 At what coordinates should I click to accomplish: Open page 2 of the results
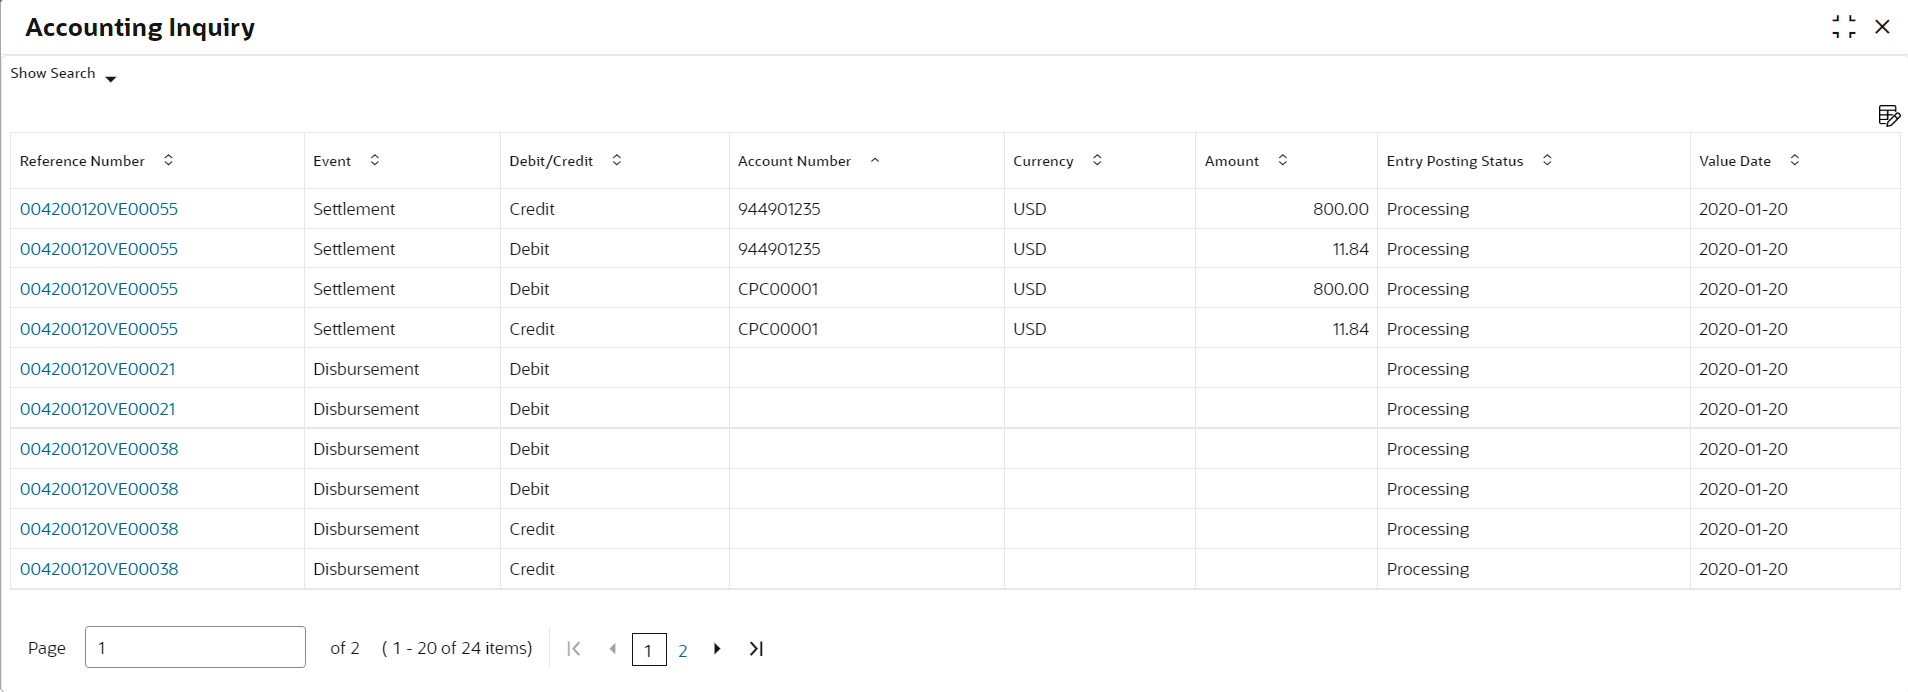coord(683,651)
